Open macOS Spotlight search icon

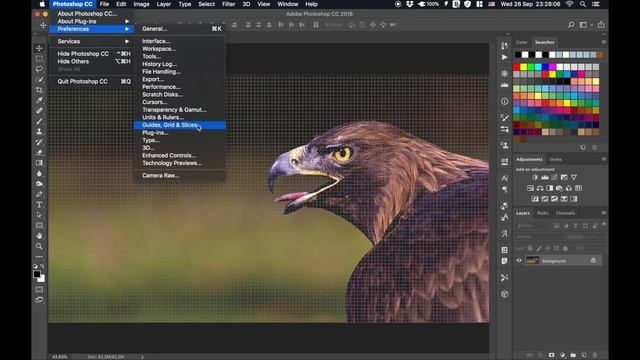[x=583, y=4]
